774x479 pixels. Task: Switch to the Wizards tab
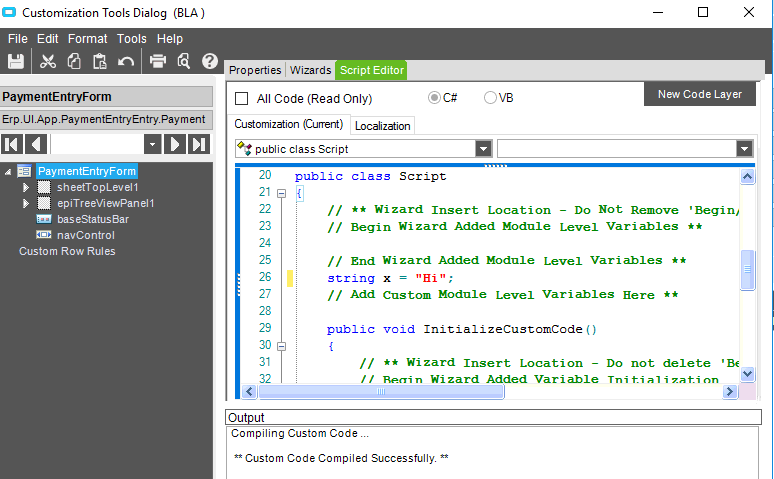(x=310, y=70)
